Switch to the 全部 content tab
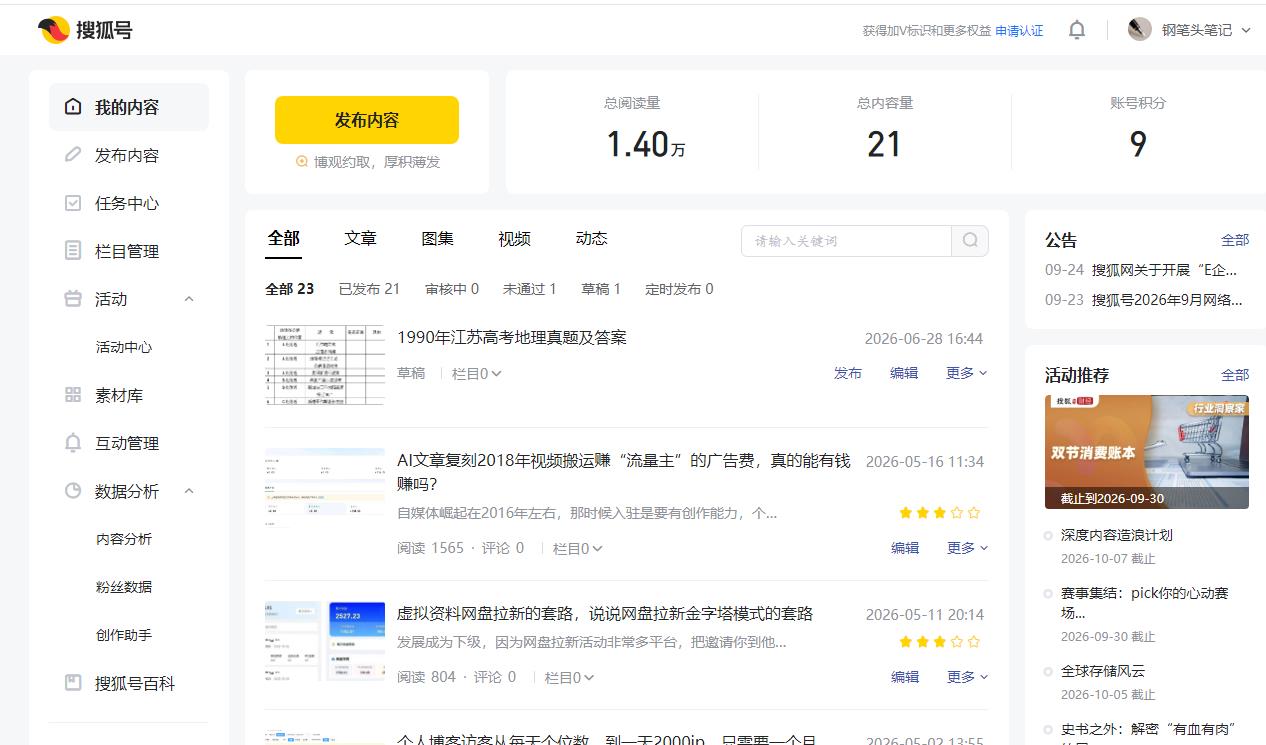The image size is (1266, 745). click(x=284, y=238)
